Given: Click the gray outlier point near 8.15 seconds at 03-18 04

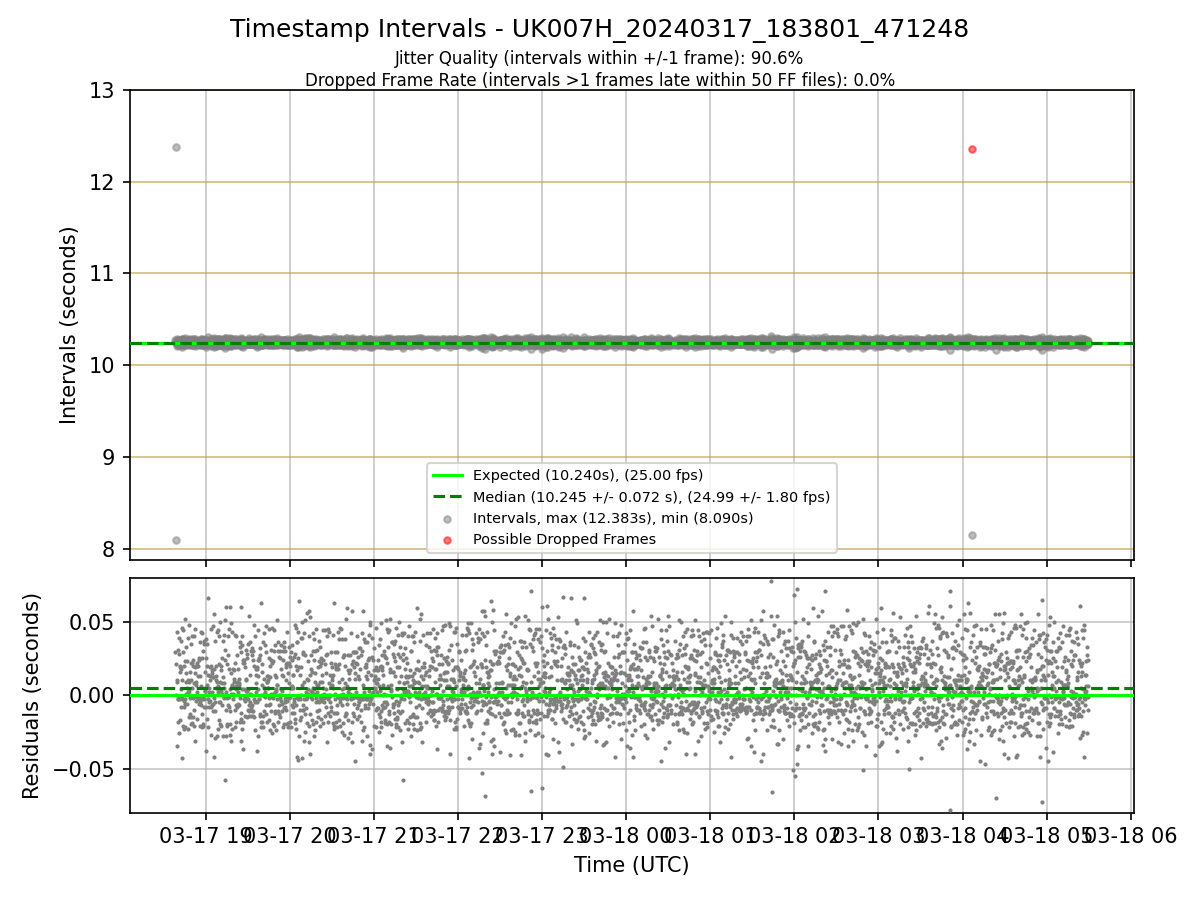Looking at the screenshot, I should (x=972, y=535).
